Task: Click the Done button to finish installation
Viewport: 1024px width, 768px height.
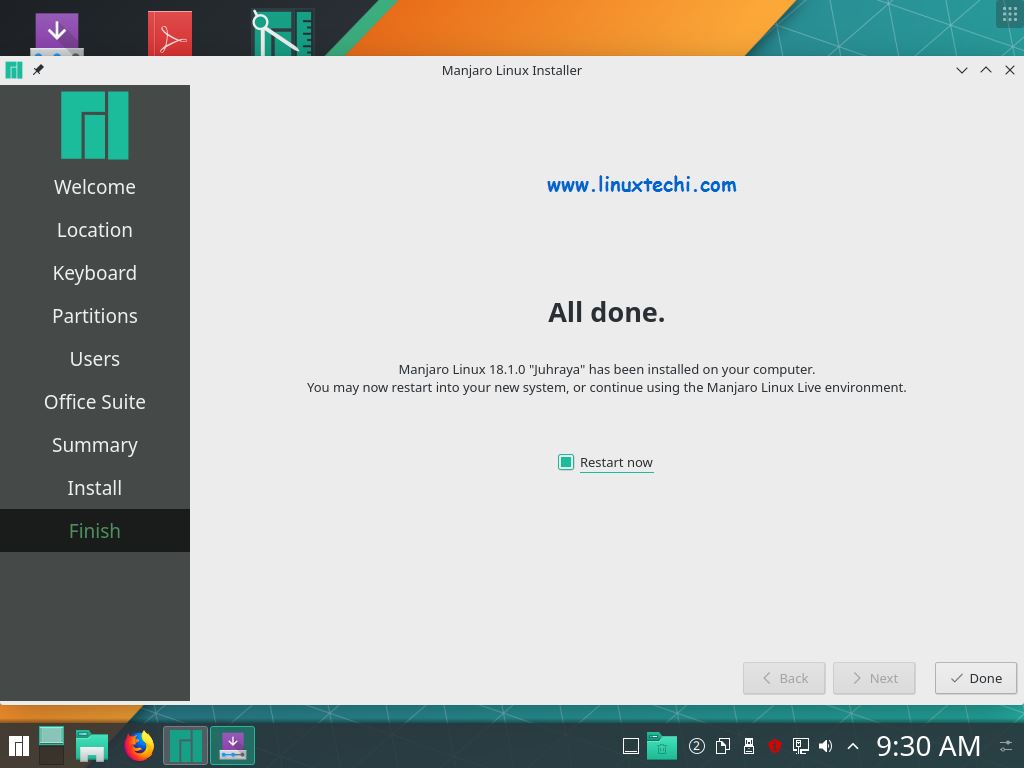Action: point(975,678)
